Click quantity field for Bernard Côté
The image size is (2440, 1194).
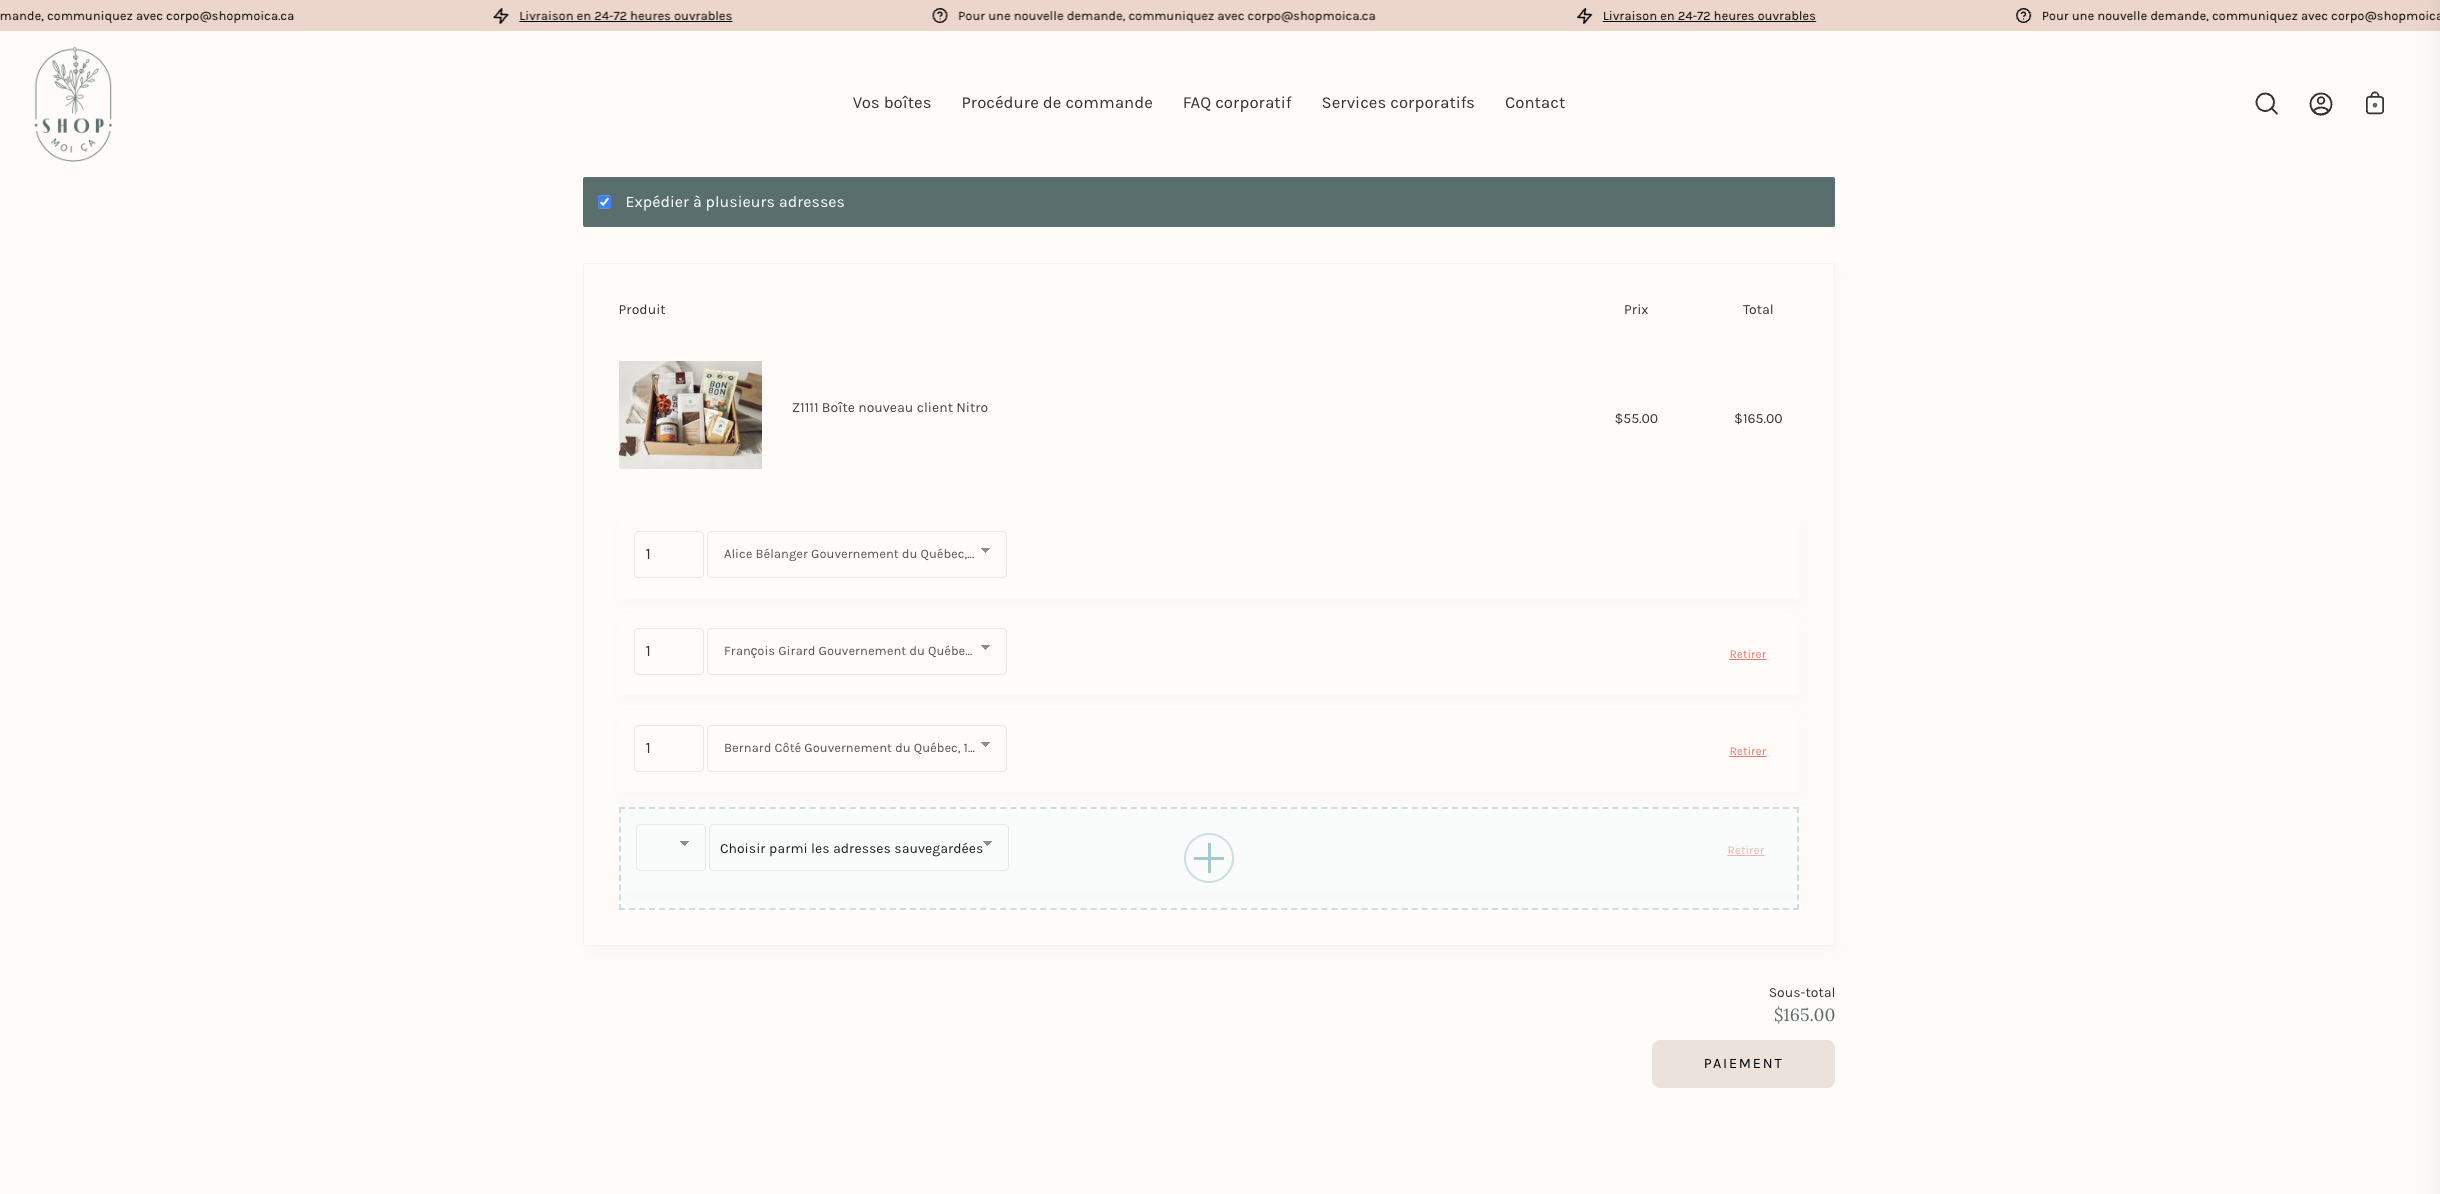pyautogui.click(x=669, y=748)
